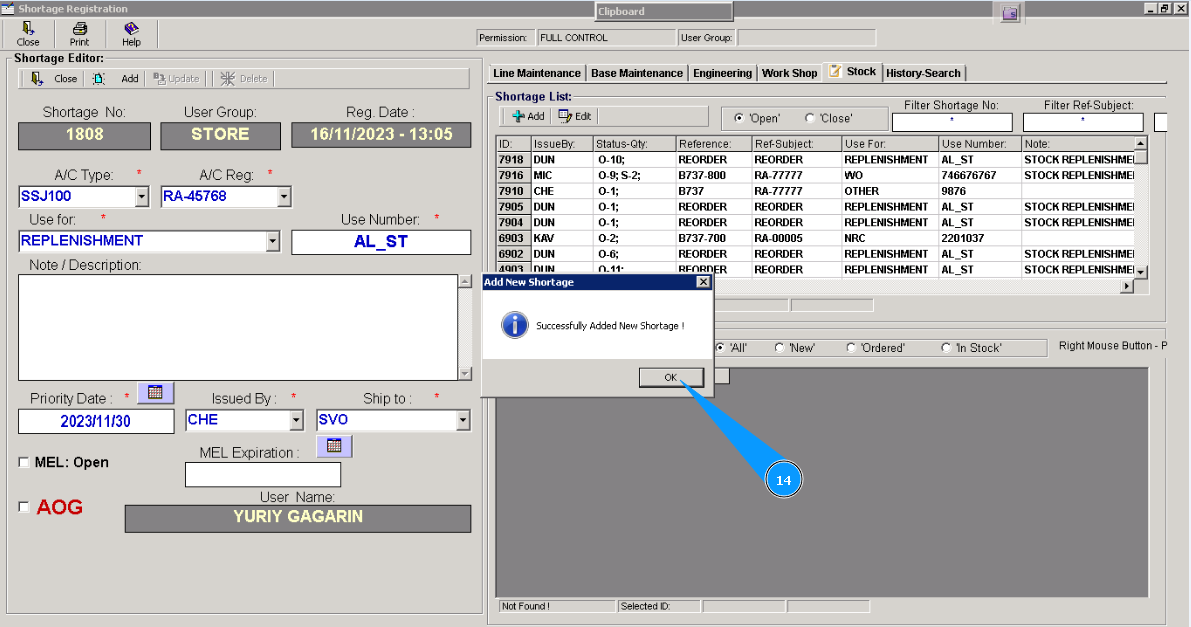This screenshot has width=1191, height=627.
Task: Expand the Use for dropdown
Action: click(x=273, y=241)
